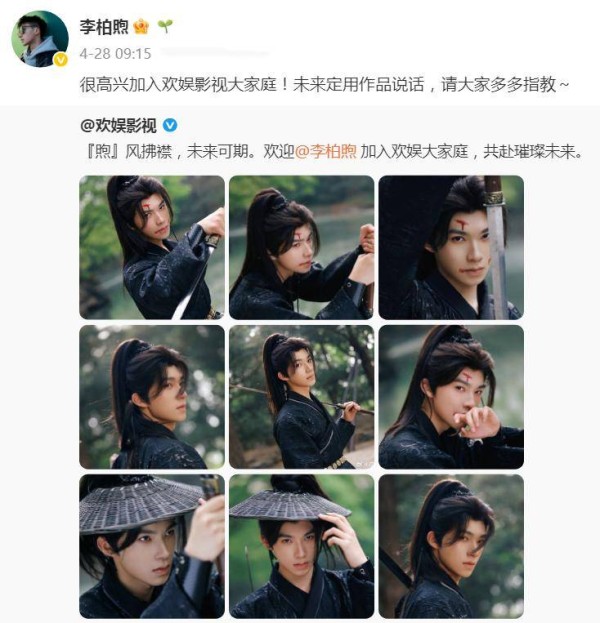Open the poster's round profile avatar
This screenshot has height=623, width=600.
point(40,39)
